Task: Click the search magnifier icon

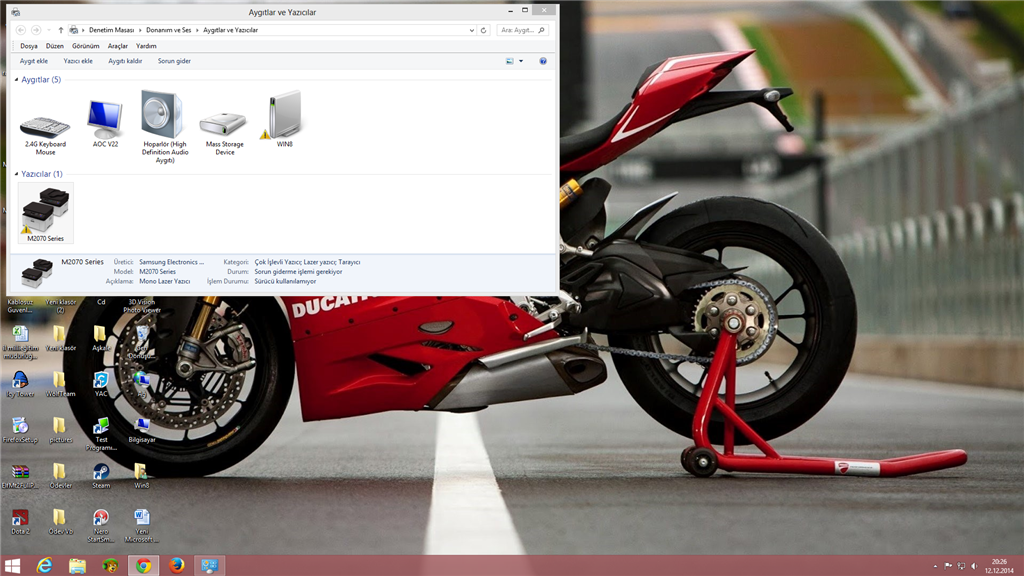Action: (x=541, y=30)
